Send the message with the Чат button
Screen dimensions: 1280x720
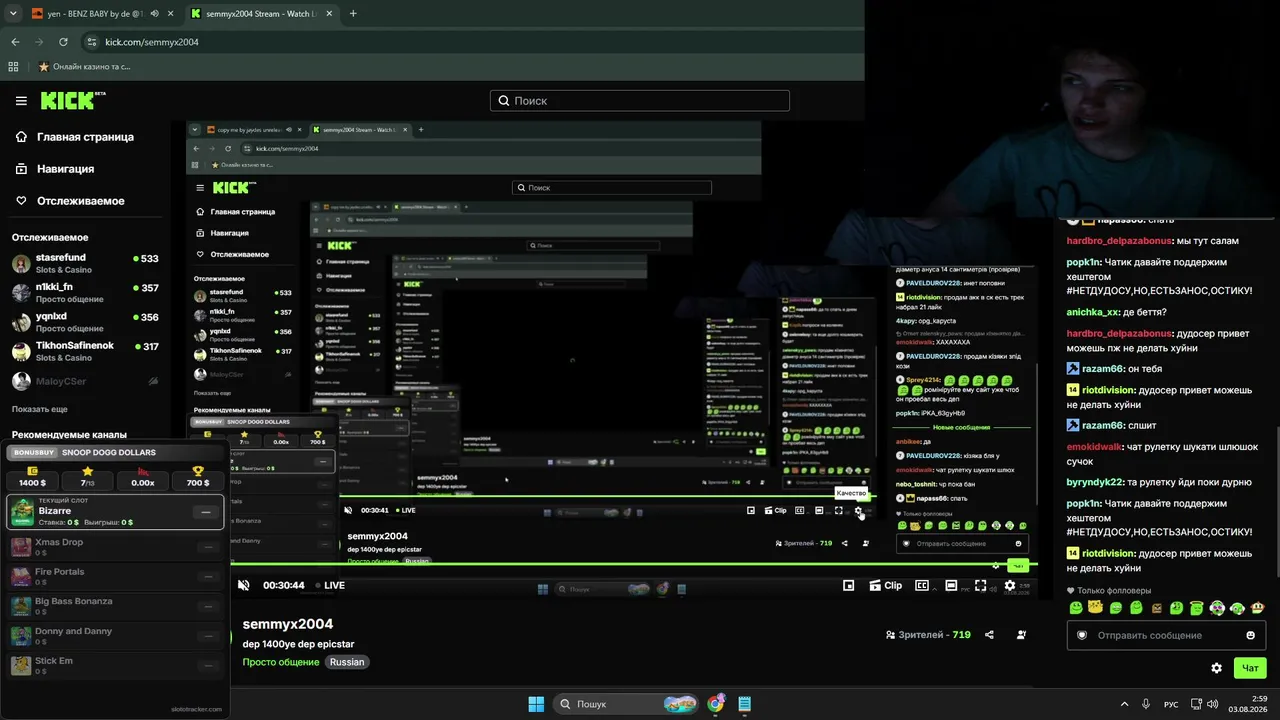coord(1250,668)
